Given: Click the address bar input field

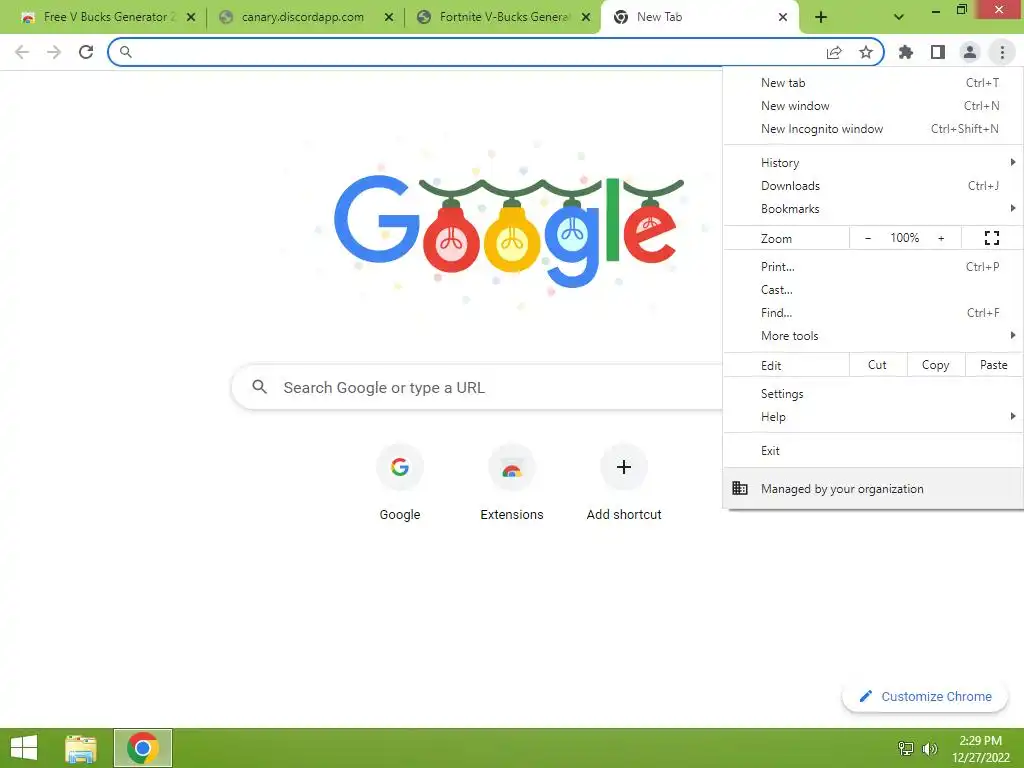Looking at the screenshot, I should click(477, 52).
